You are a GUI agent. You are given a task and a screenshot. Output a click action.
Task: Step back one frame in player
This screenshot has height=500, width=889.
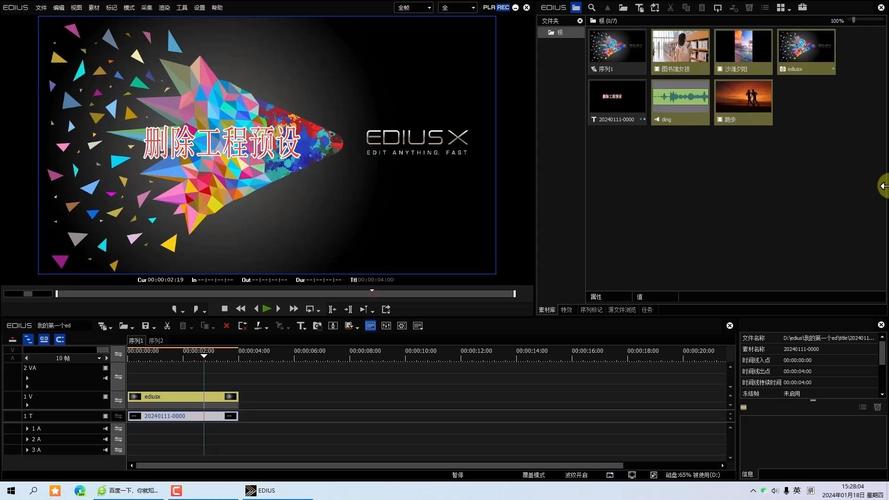click(256, 309)
